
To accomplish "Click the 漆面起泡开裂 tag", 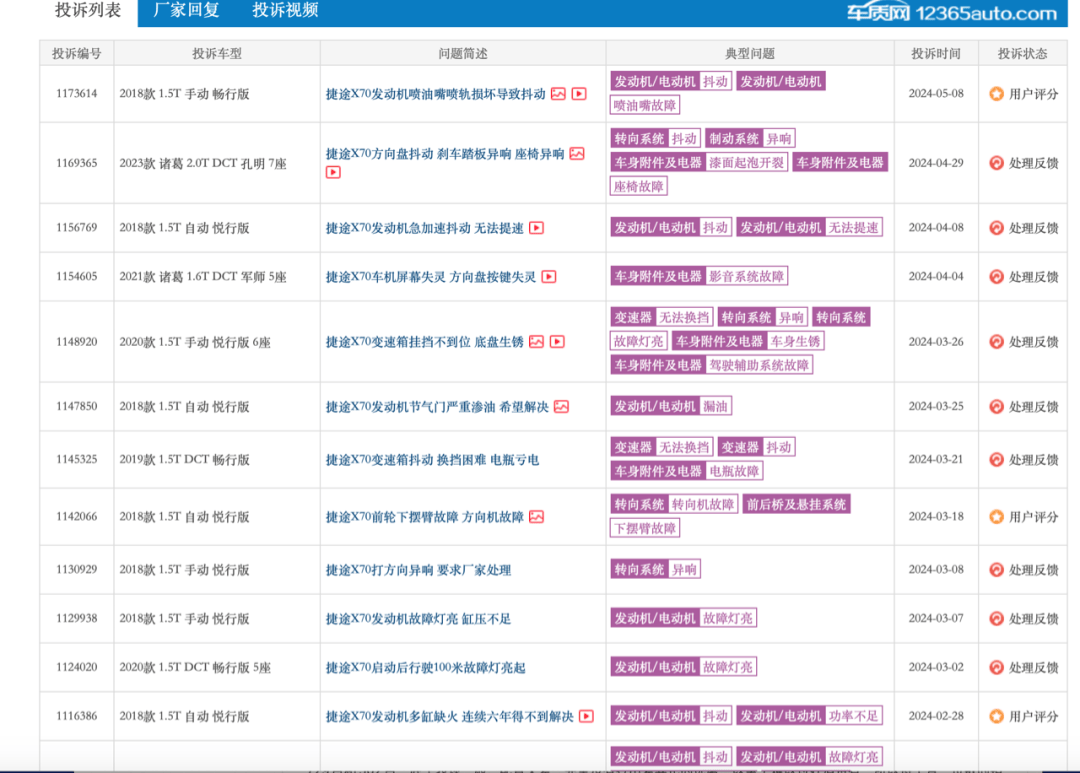I will click(x=747, y=163).
